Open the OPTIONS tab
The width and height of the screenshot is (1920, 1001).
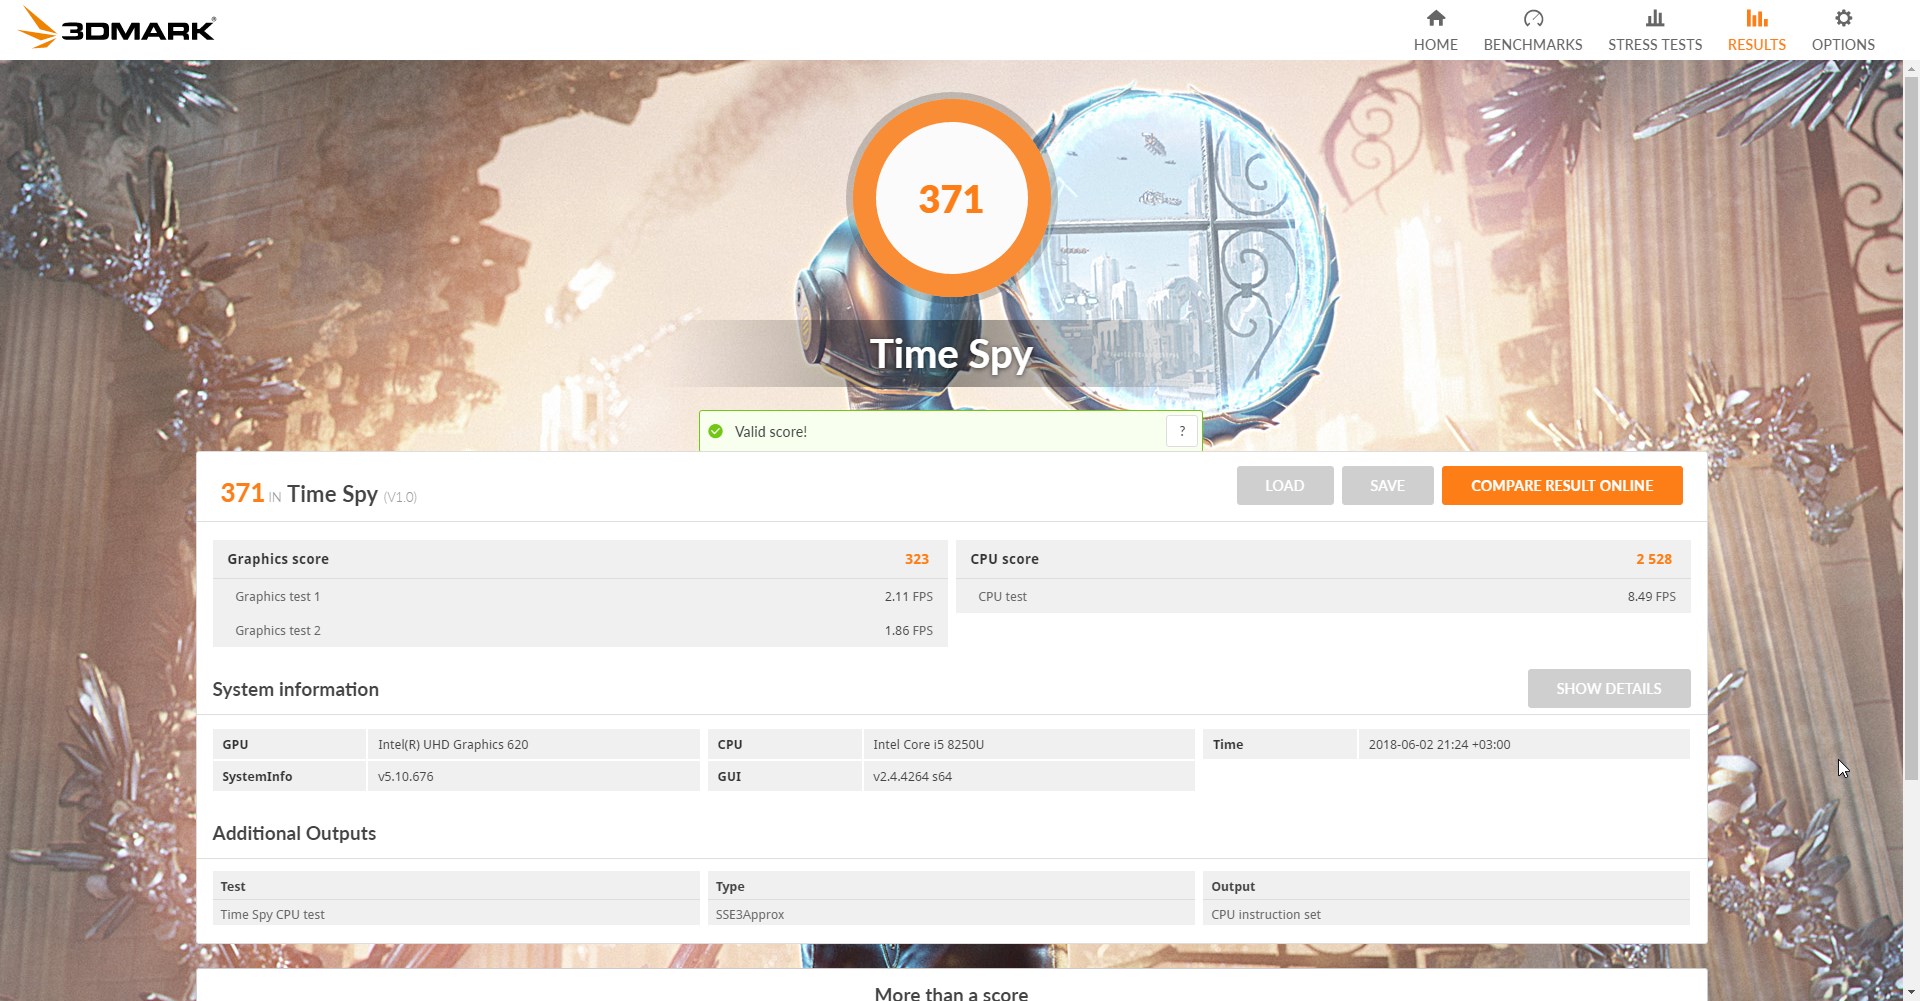pyautogui.click(x=1843, y=30)
